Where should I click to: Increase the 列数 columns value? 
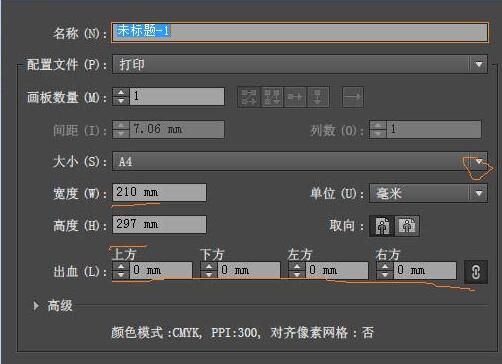coord(378,125)
